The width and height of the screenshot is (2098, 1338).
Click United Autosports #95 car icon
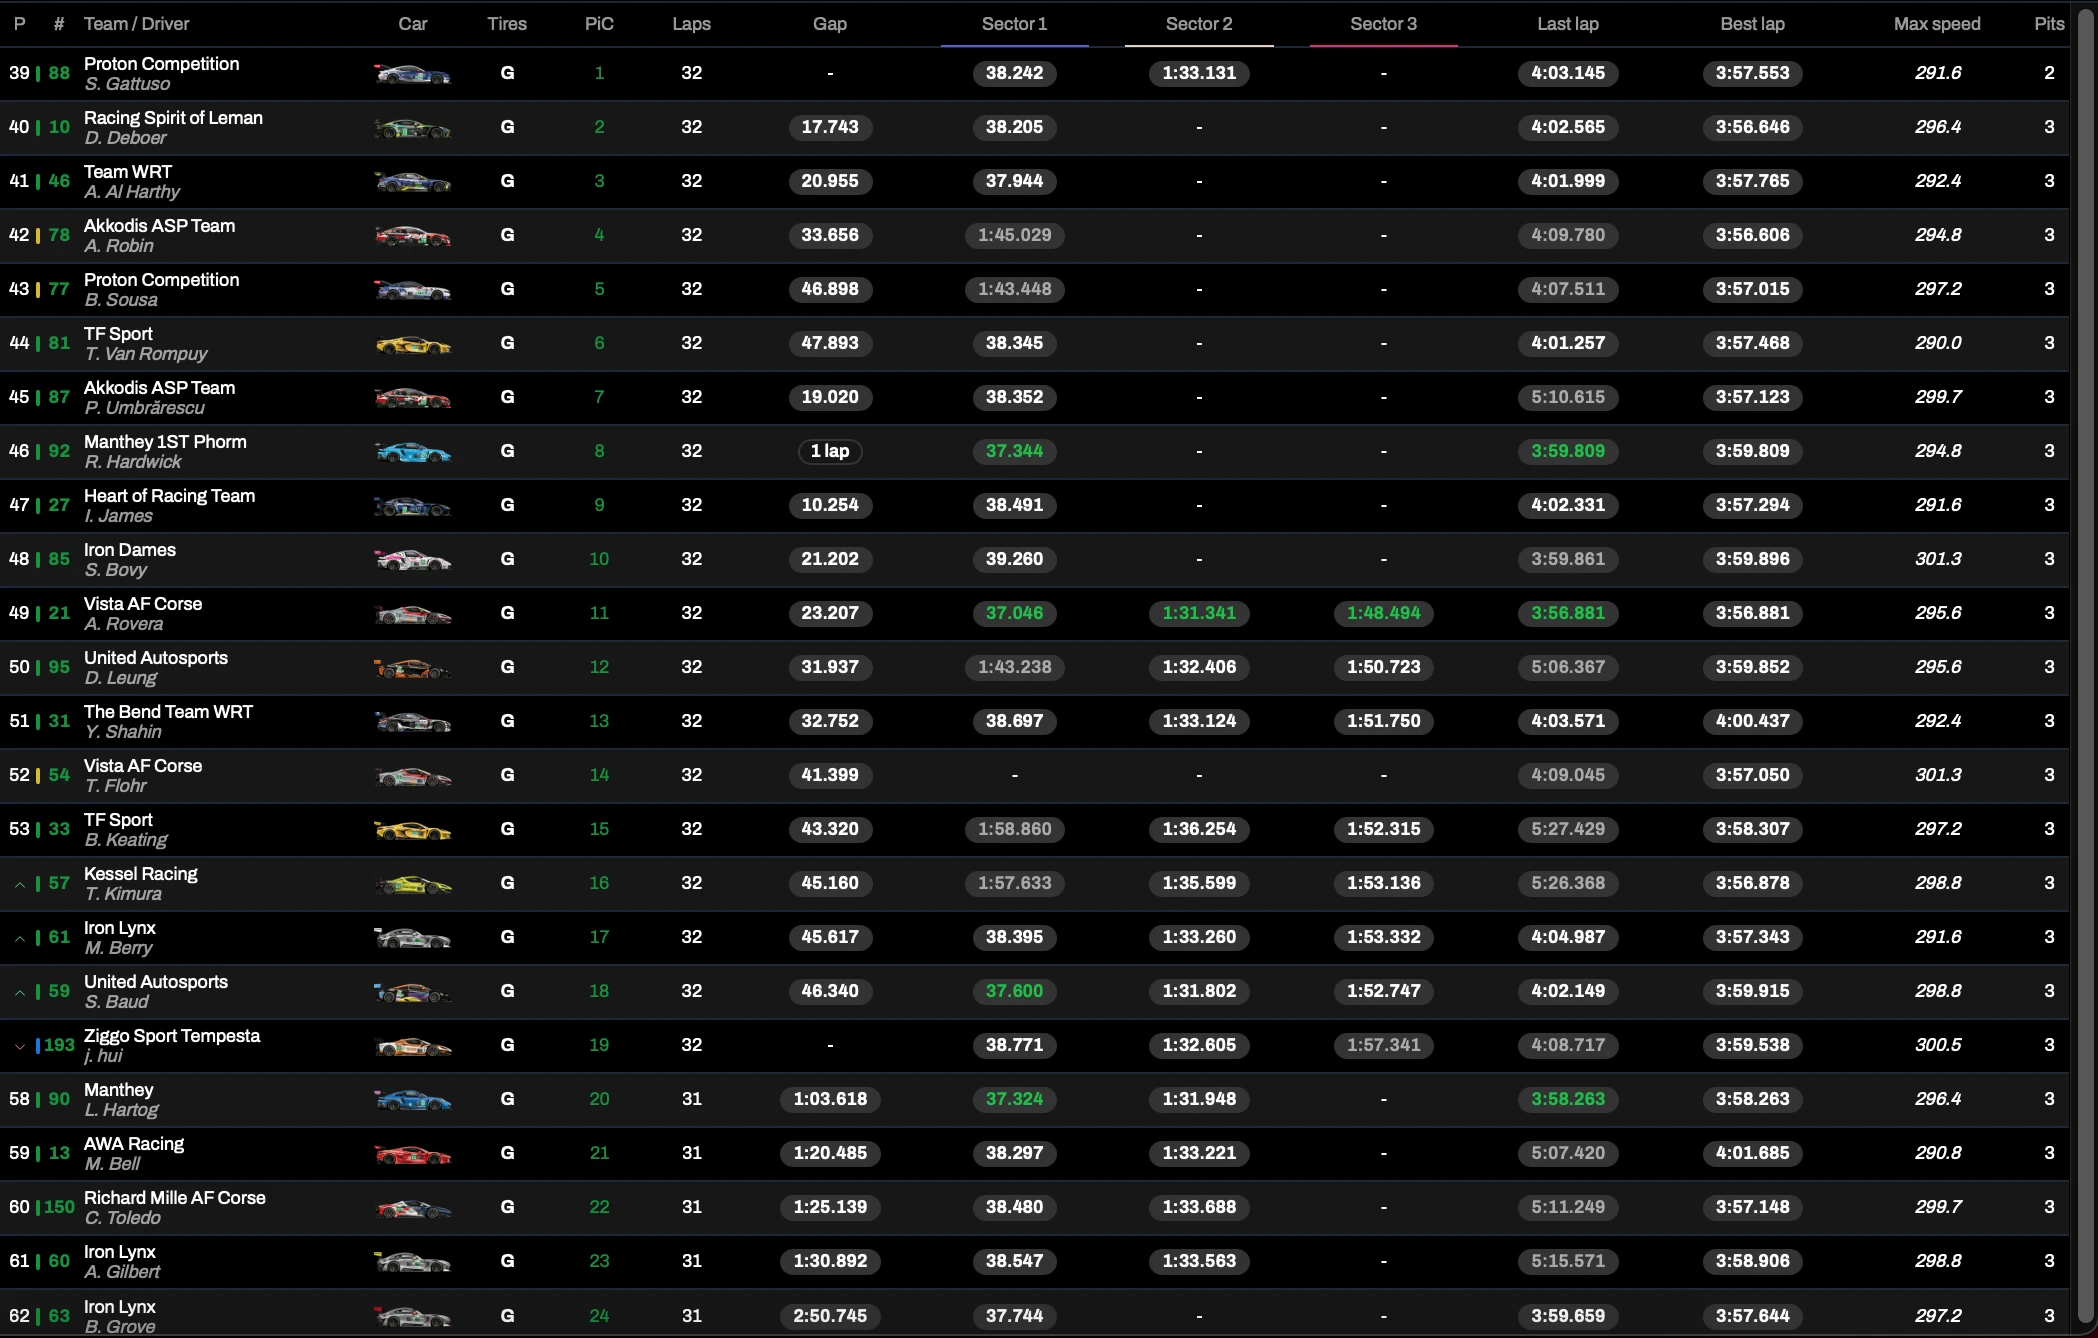tap(412, 667)
